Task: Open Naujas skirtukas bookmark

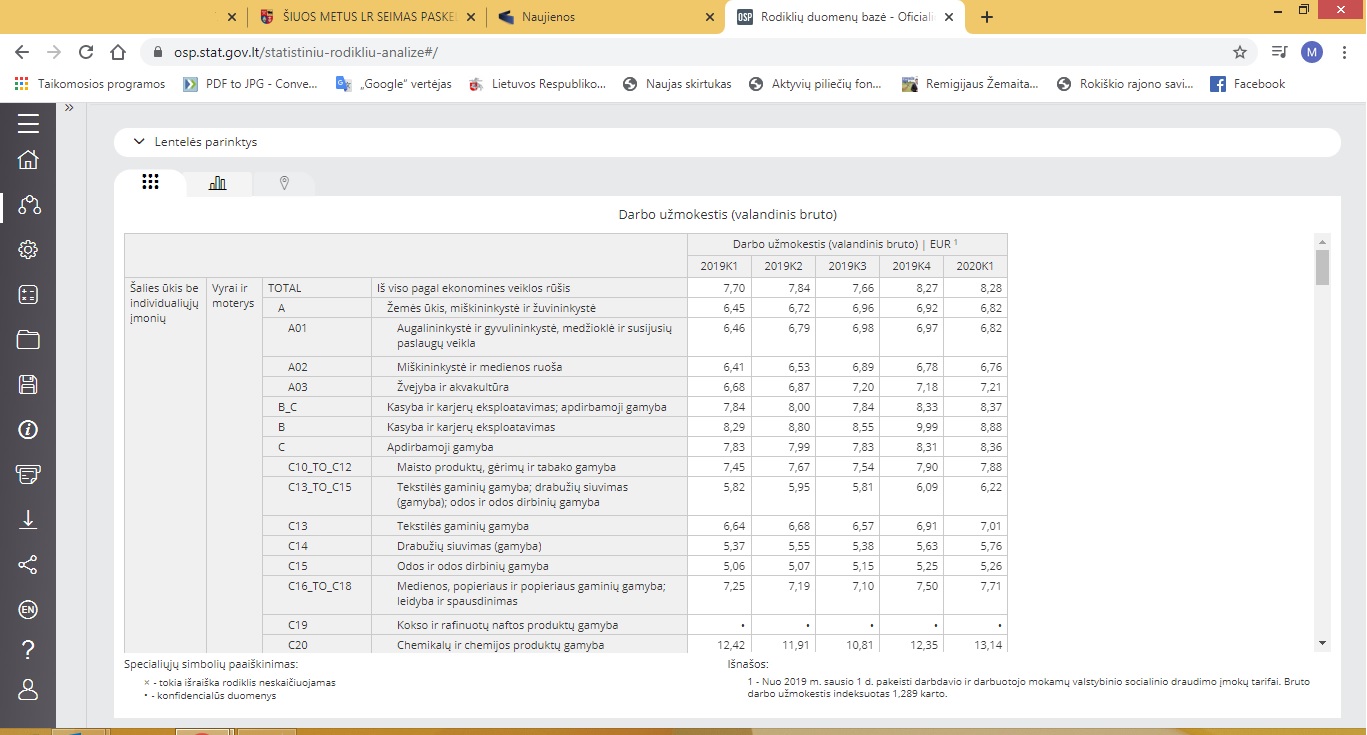Action: click(x=678, y=84)
